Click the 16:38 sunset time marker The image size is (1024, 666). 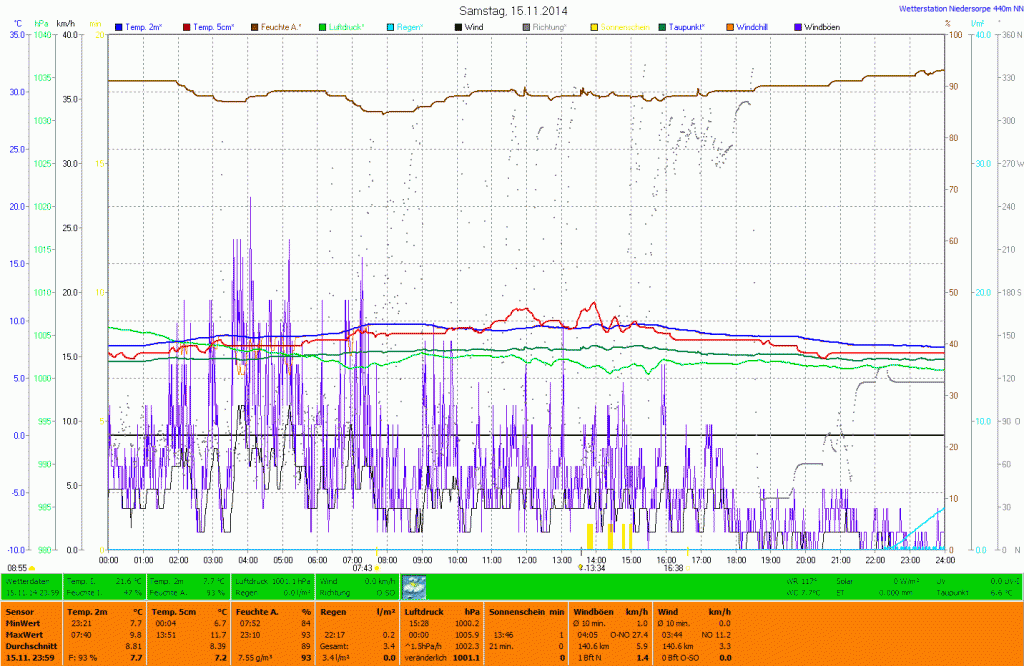(x=671, y=568)
